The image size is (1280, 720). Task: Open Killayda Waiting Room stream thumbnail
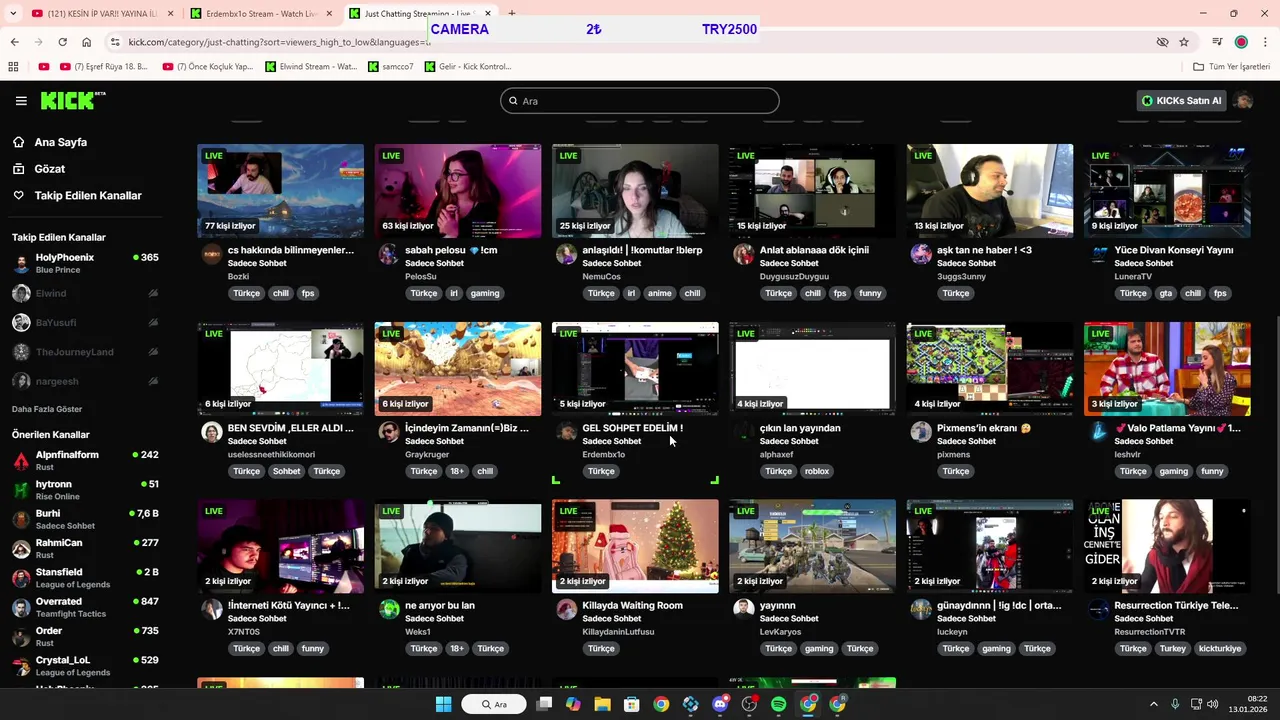coord(635,546)
